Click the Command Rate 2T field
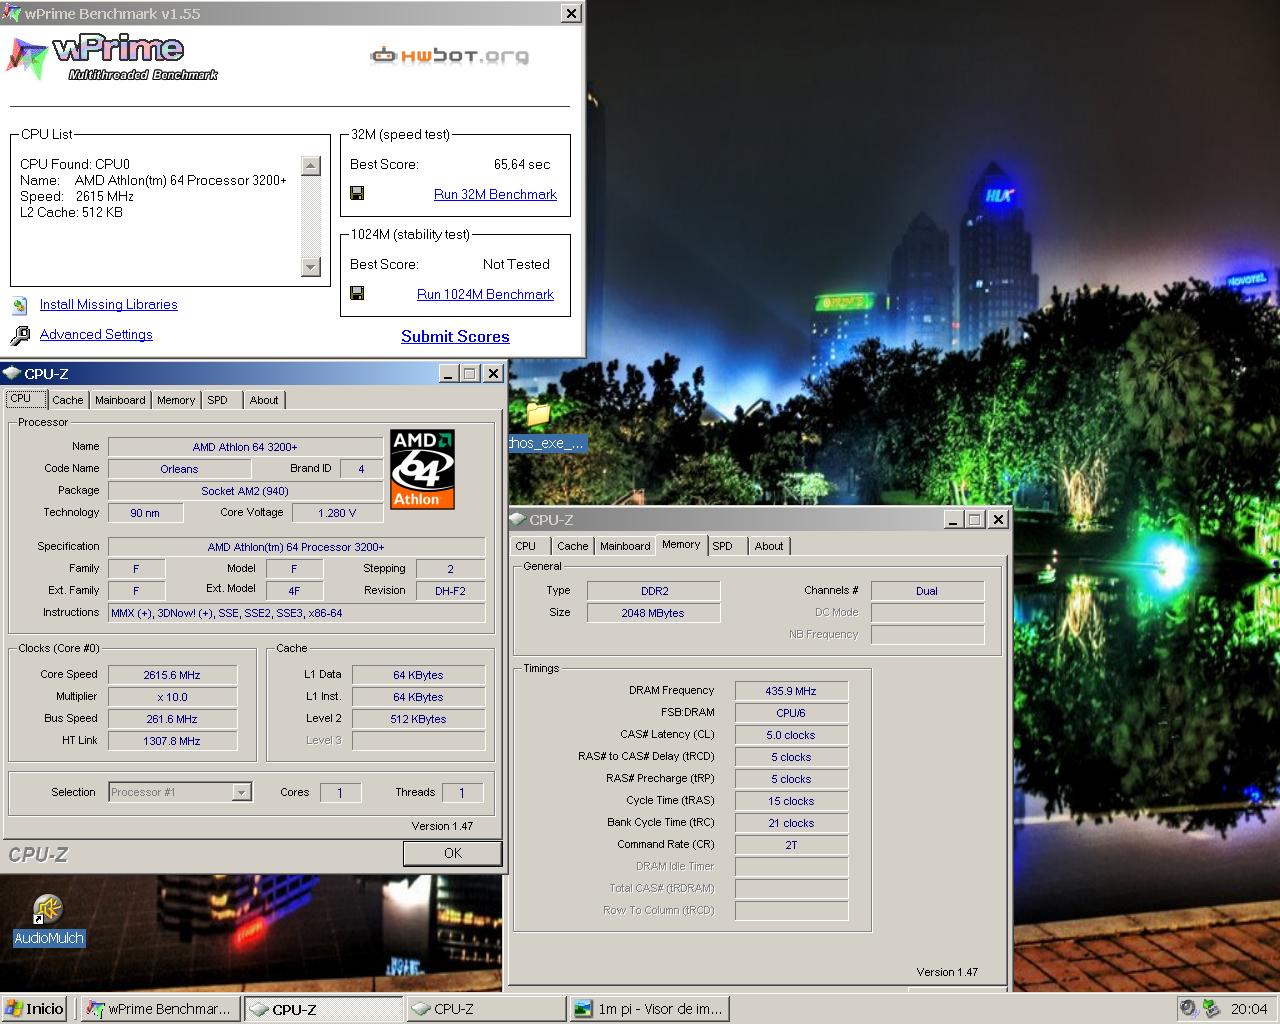This screenshot has width=1280, height=1024. click(x=791, y=845)
